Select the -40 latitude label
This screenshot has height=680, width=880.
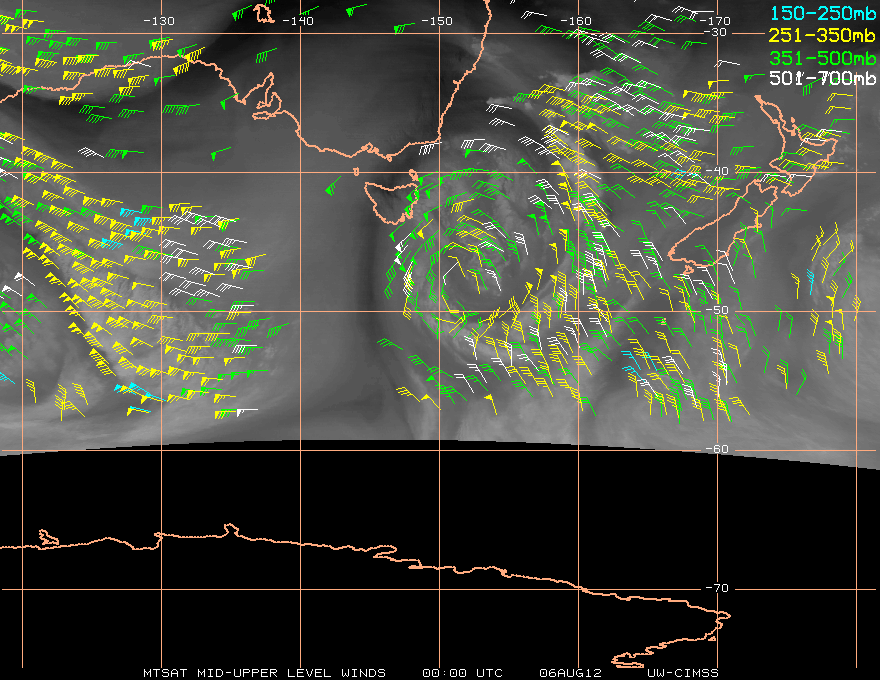(716, 171)
